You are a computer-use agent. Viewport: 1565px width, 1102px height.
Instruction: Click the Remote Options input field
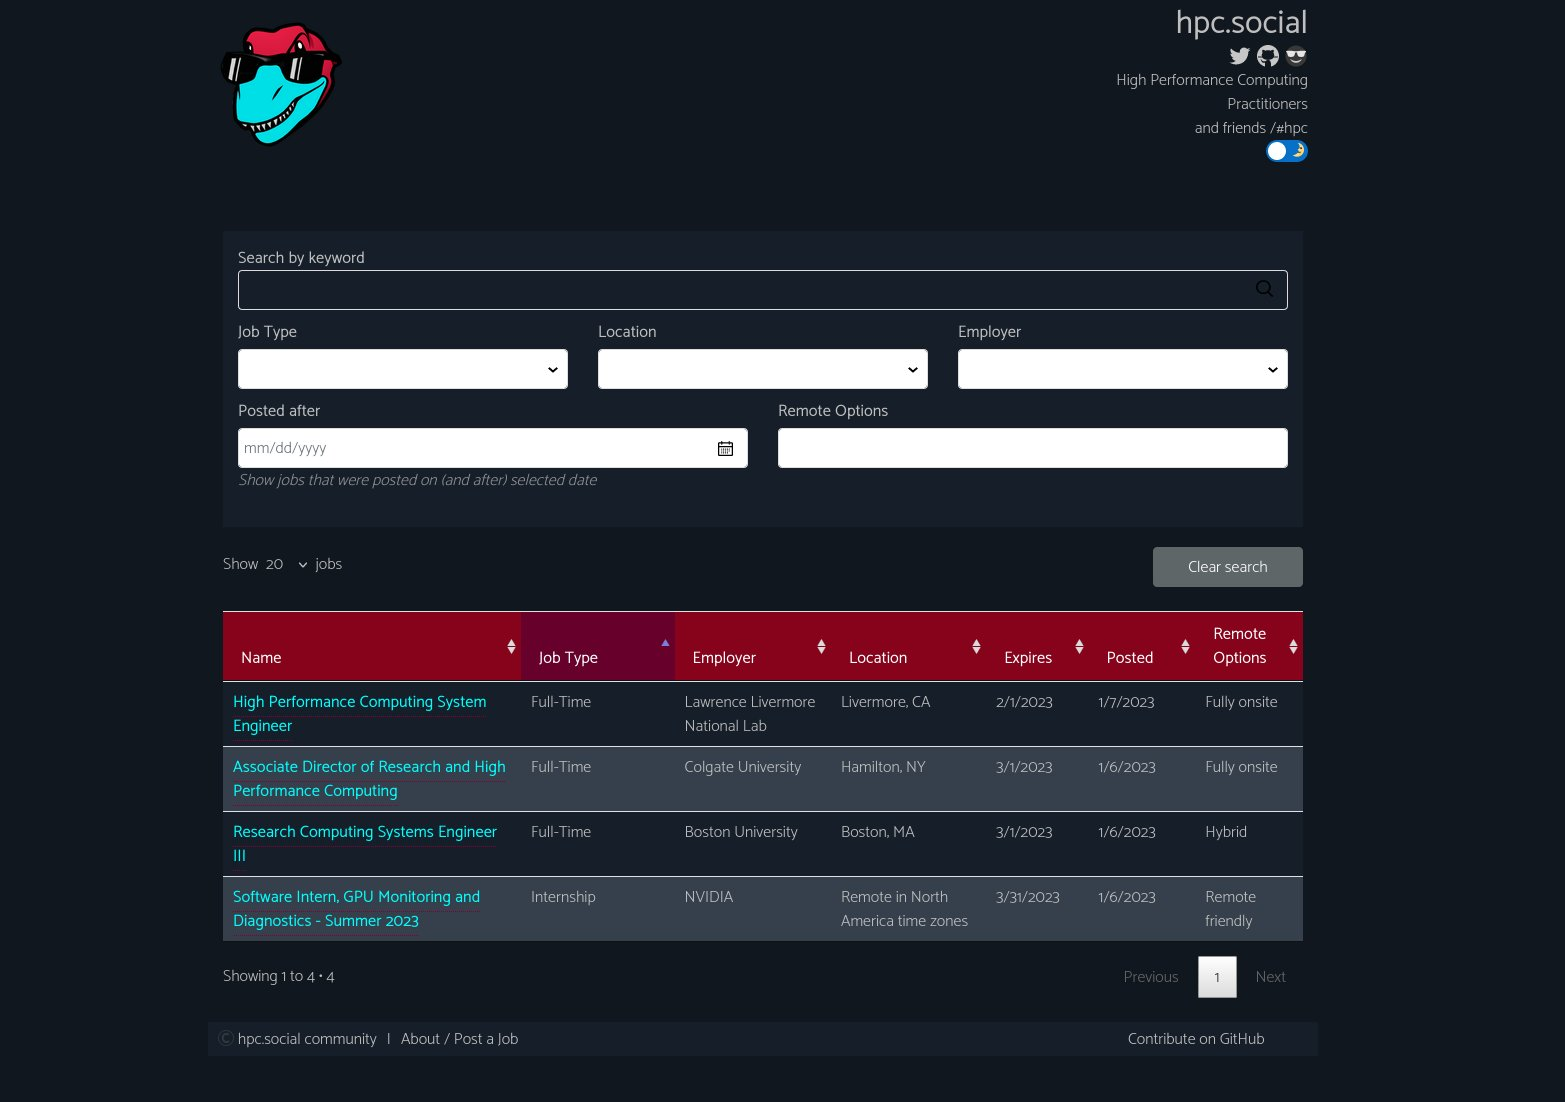click(1032, 448)
